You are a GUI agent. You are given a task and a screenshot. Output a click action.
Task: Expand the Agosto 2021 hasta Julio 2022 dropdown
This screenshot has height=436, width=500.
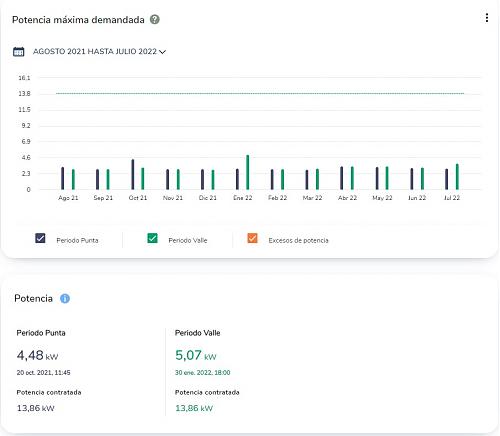coord(99,52)
